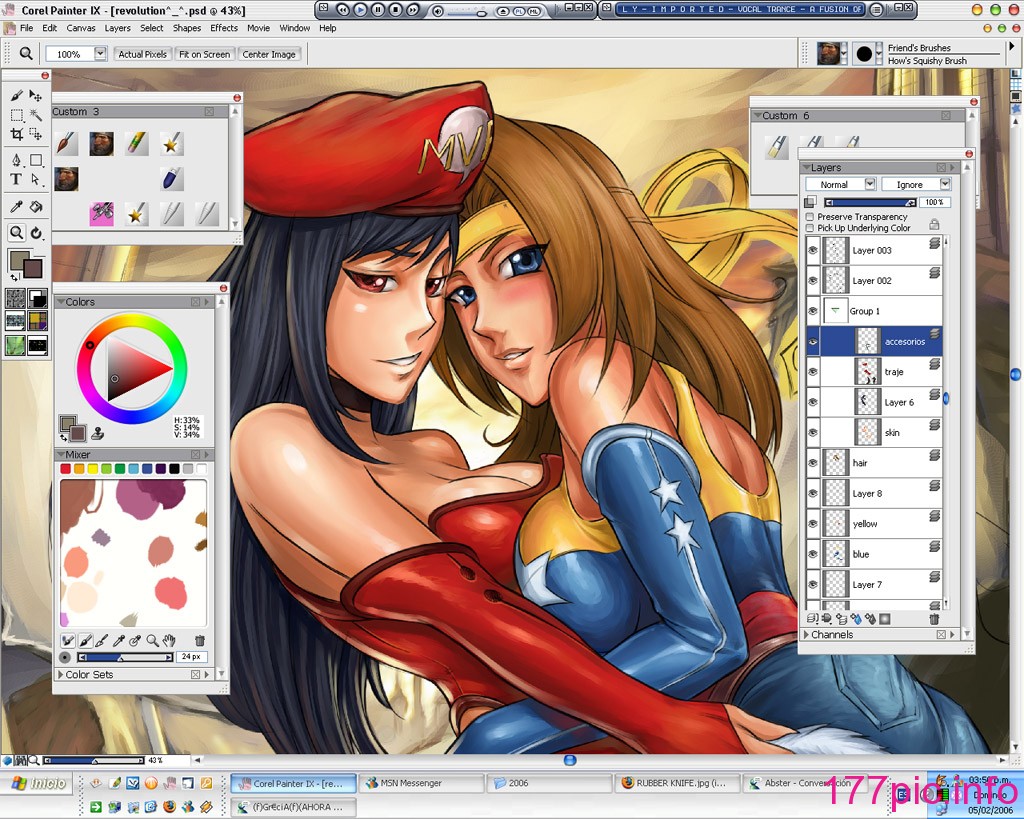This screenshot has width=1024, height=819.
Task: Open the Inicio start button
Action: point(39,783)
